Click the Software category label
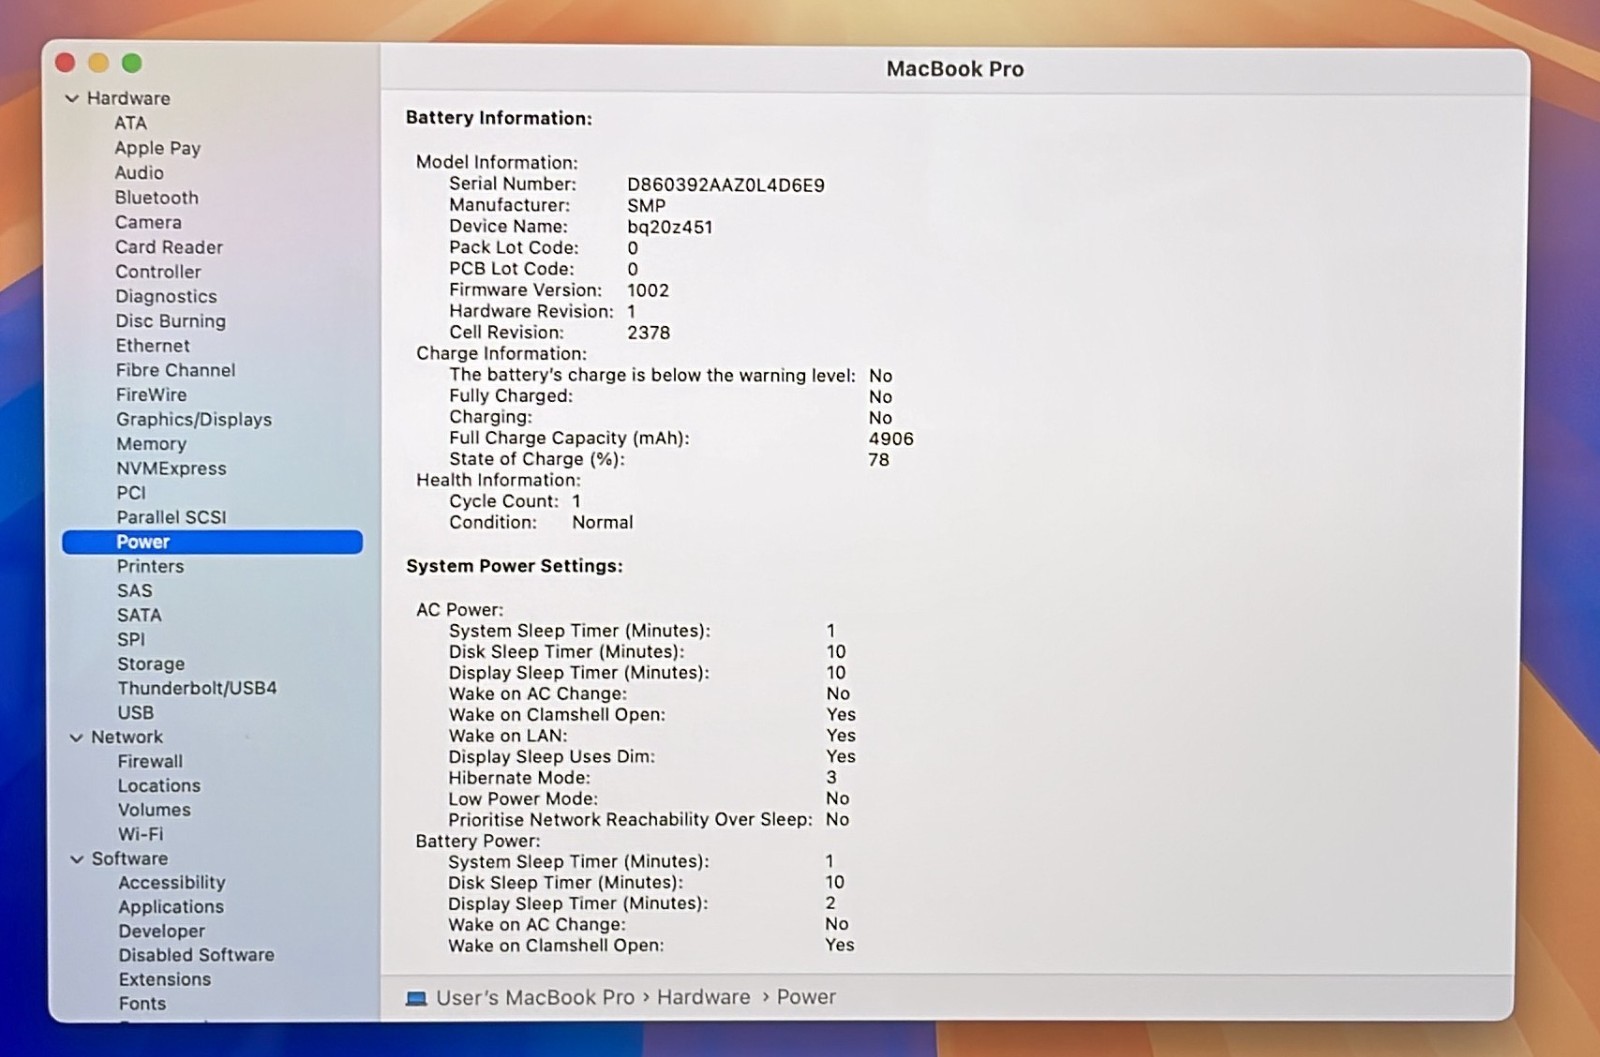 (130, 859)
